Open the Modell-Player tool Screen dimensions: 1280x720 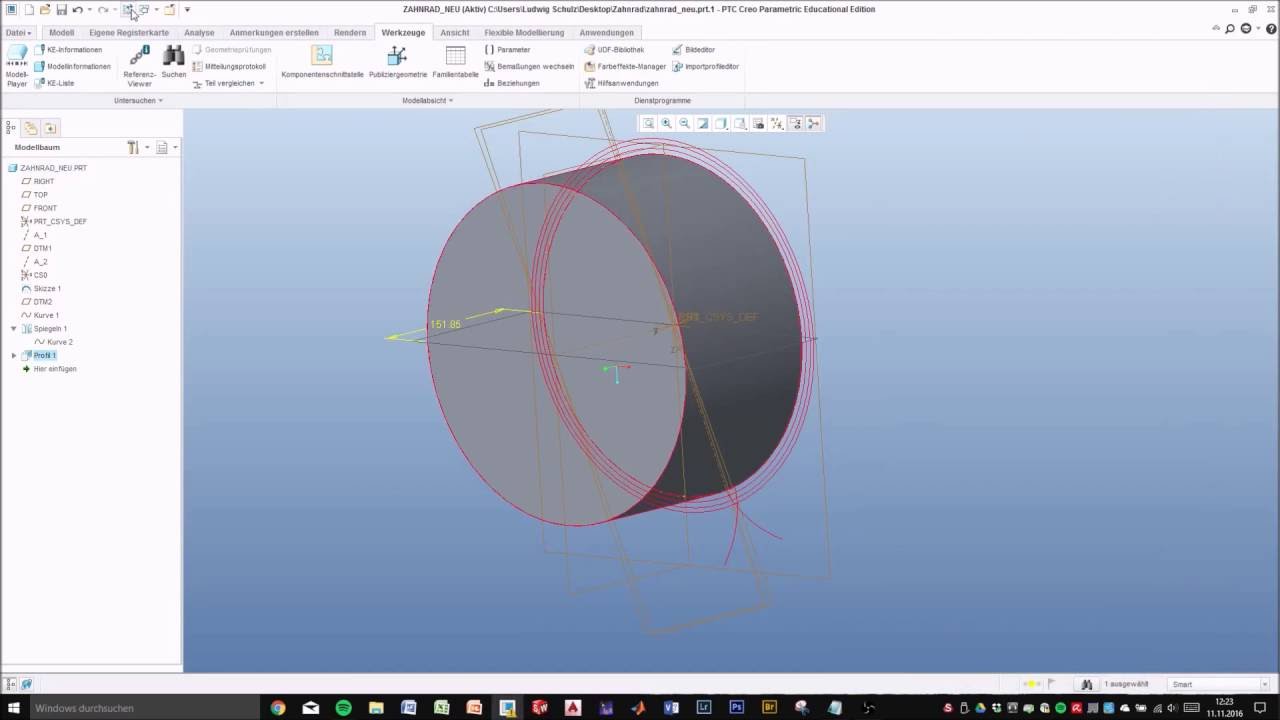coord(17,66)
